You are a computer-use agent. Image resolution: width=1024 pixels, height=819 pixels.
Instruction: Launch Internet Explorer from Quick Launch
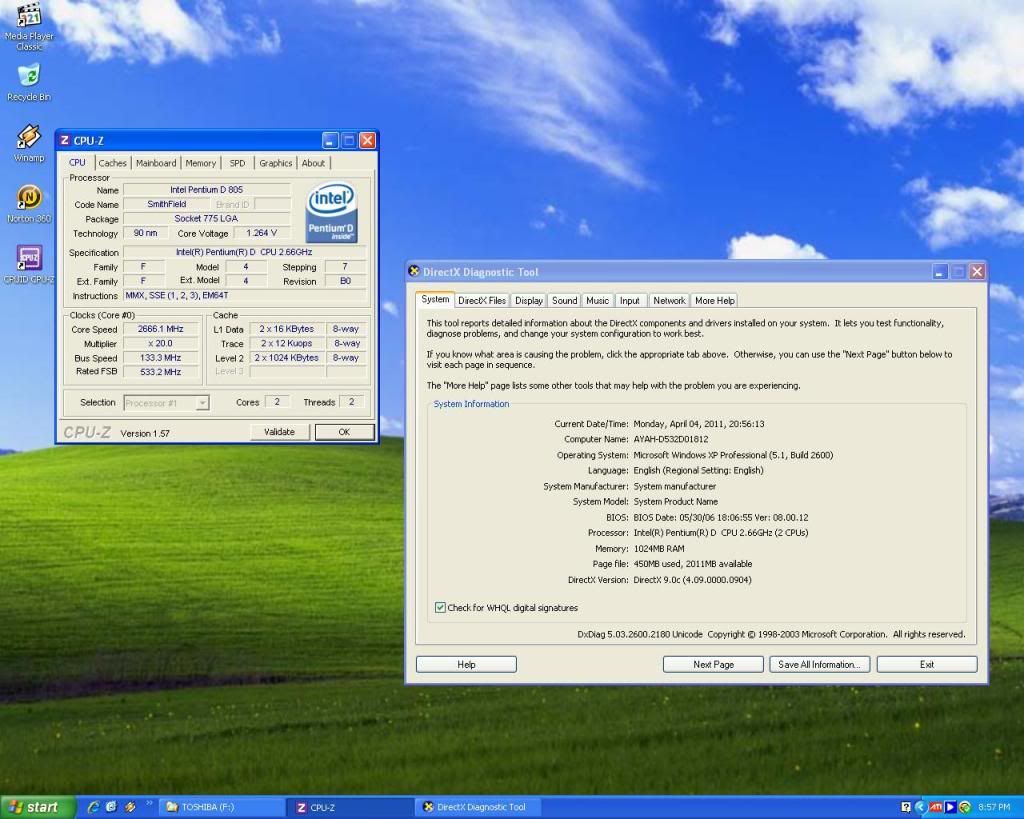93,807
